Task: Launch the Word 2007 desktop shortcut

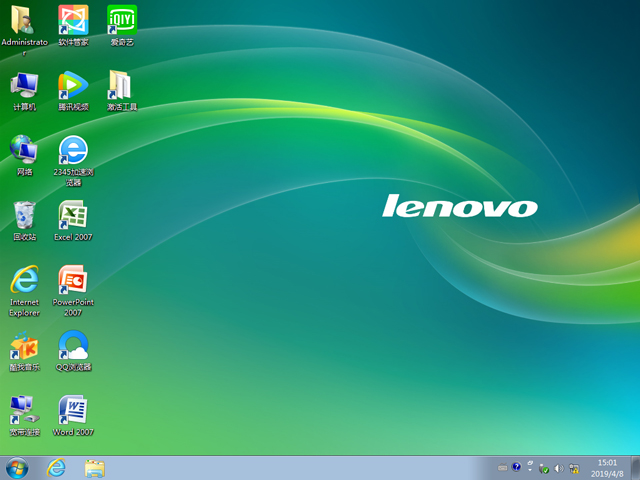Action: (x=72, y=410)
